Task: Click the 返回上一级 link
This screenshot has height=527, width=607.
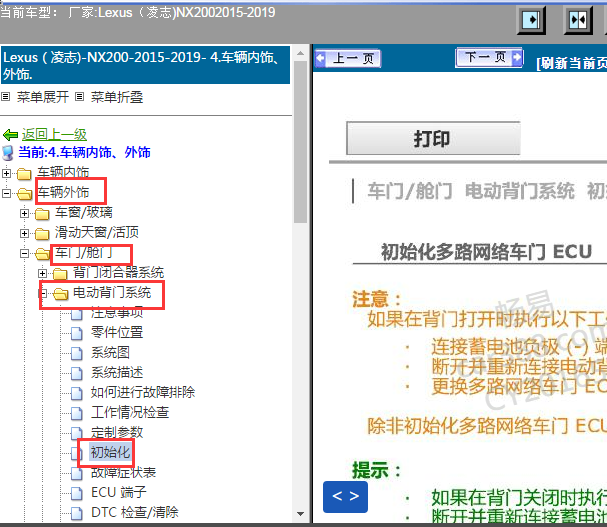Action: coord(54,134)
